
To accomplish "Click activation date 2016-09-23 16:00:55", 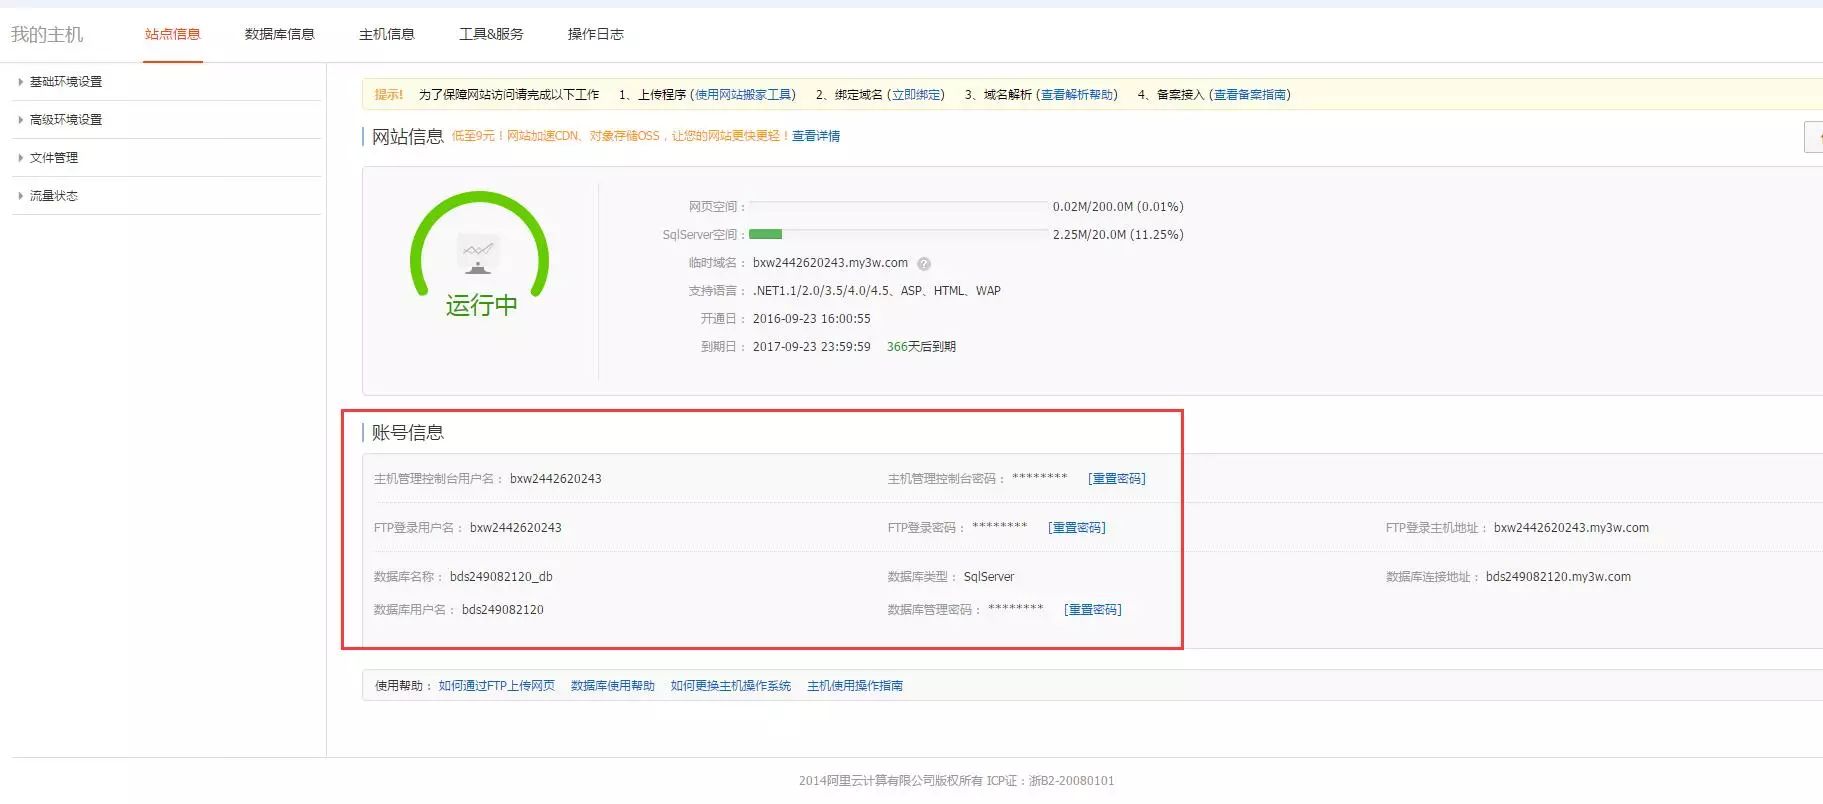I will [x=811, y=319].
